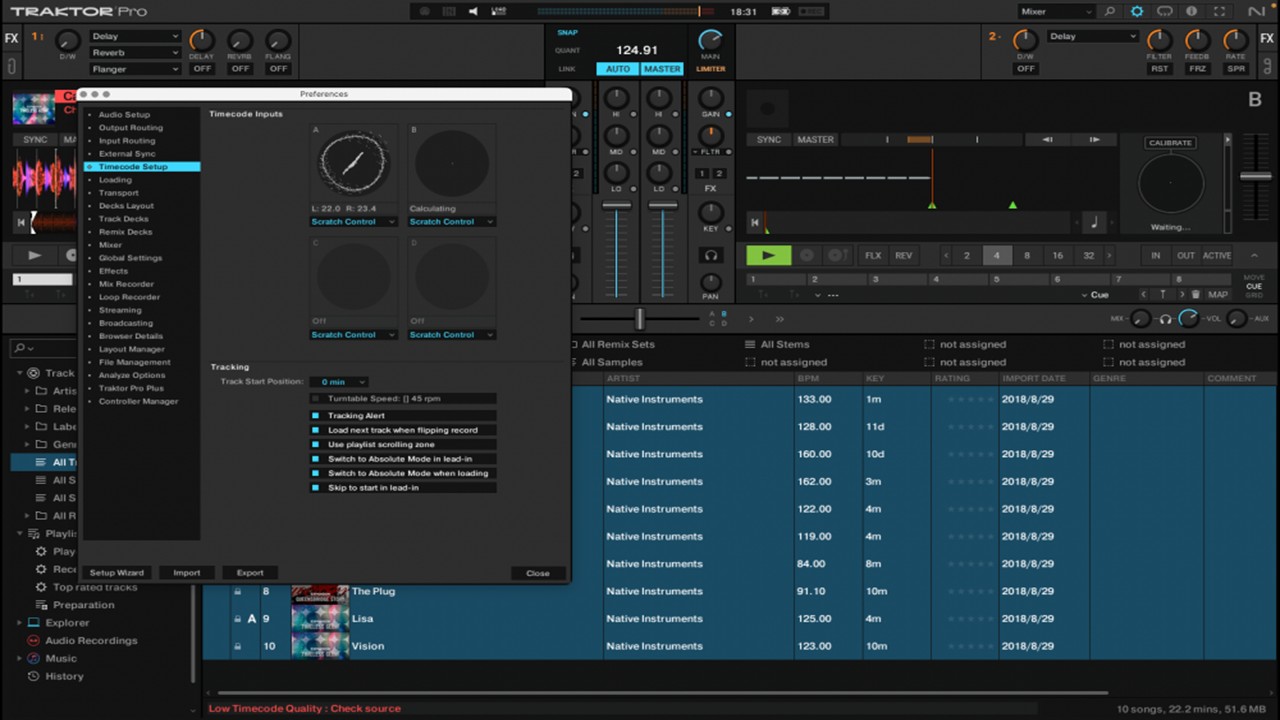Open deck A Scratch Control dropdown
Screen dimensions: 1280x720
pyautogui.click(x=354, y=222)
